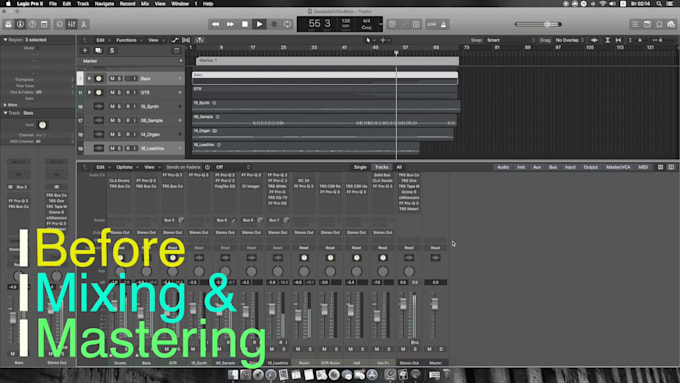Move the Master channel strip fader
Image resolution: width=680 pixels, height=383 pixels.
[x=435, y=304]
